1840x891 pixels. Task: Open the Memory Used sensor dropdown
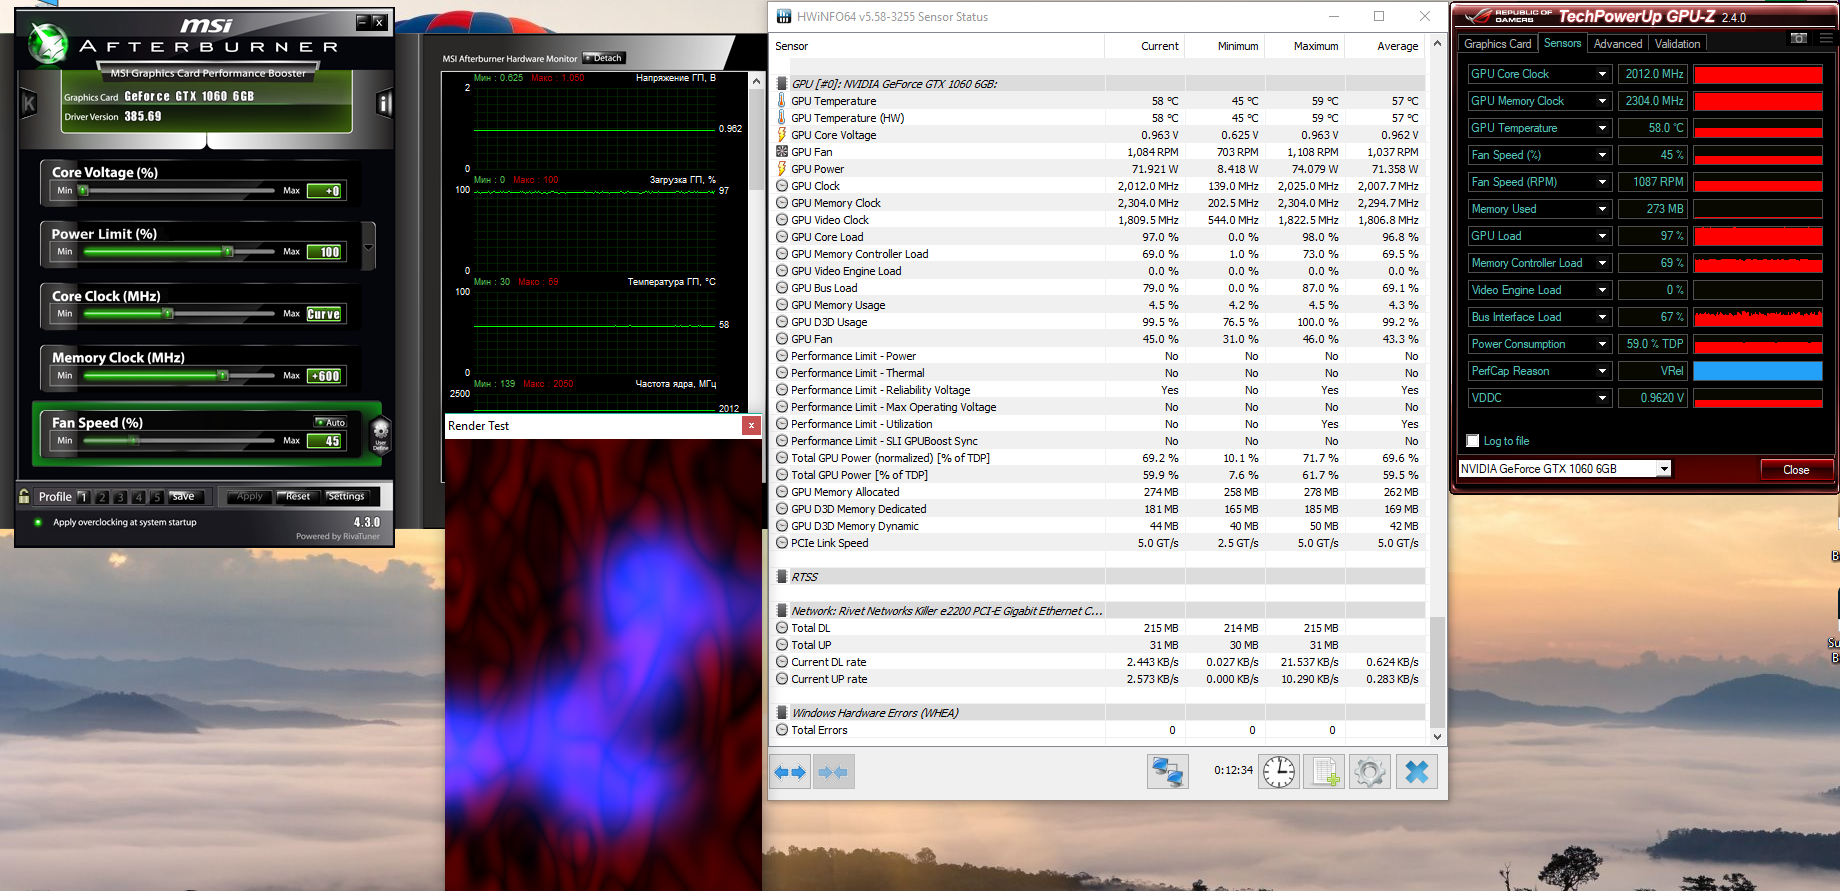point(1602,209)
